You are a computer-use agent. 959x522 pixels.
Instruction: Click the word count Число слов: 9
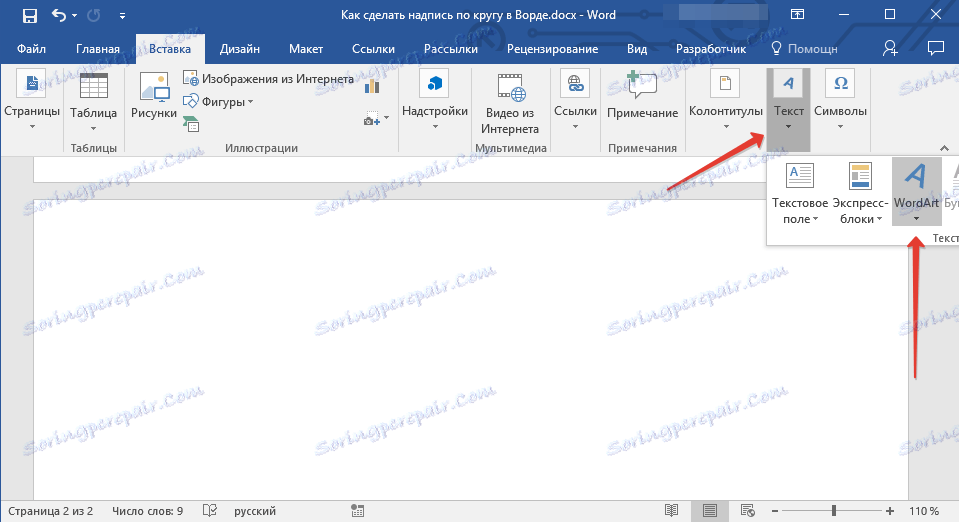[x=147, y=511]
